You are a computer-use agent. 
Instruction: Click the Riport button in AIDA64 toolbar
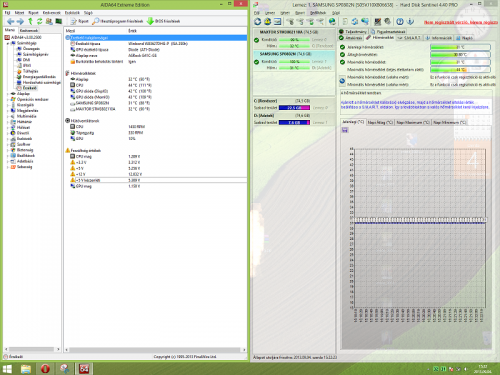[80, 21]
